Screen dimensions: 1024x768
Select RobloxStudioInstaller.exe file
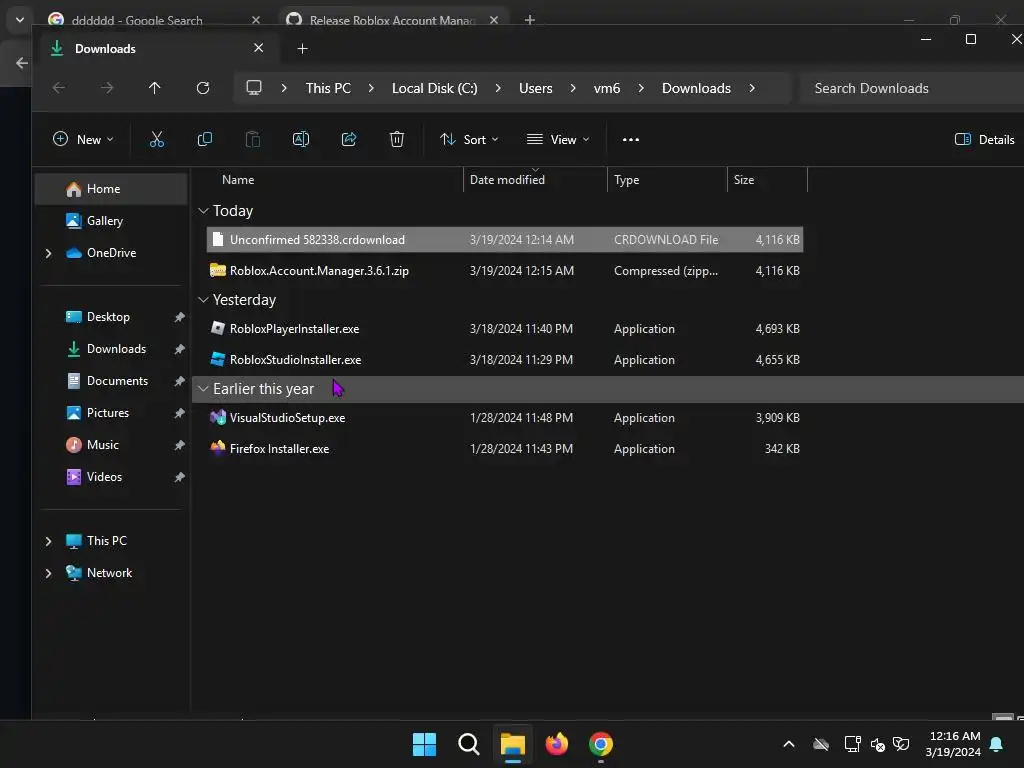coord(505,360)
